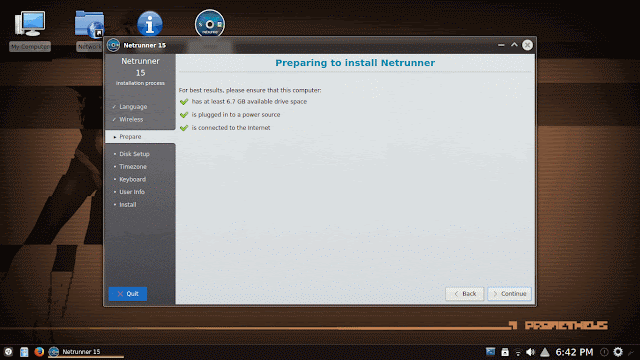
Task: Open the application launcher menu in taskbar
Action: [x=8, y=352]
